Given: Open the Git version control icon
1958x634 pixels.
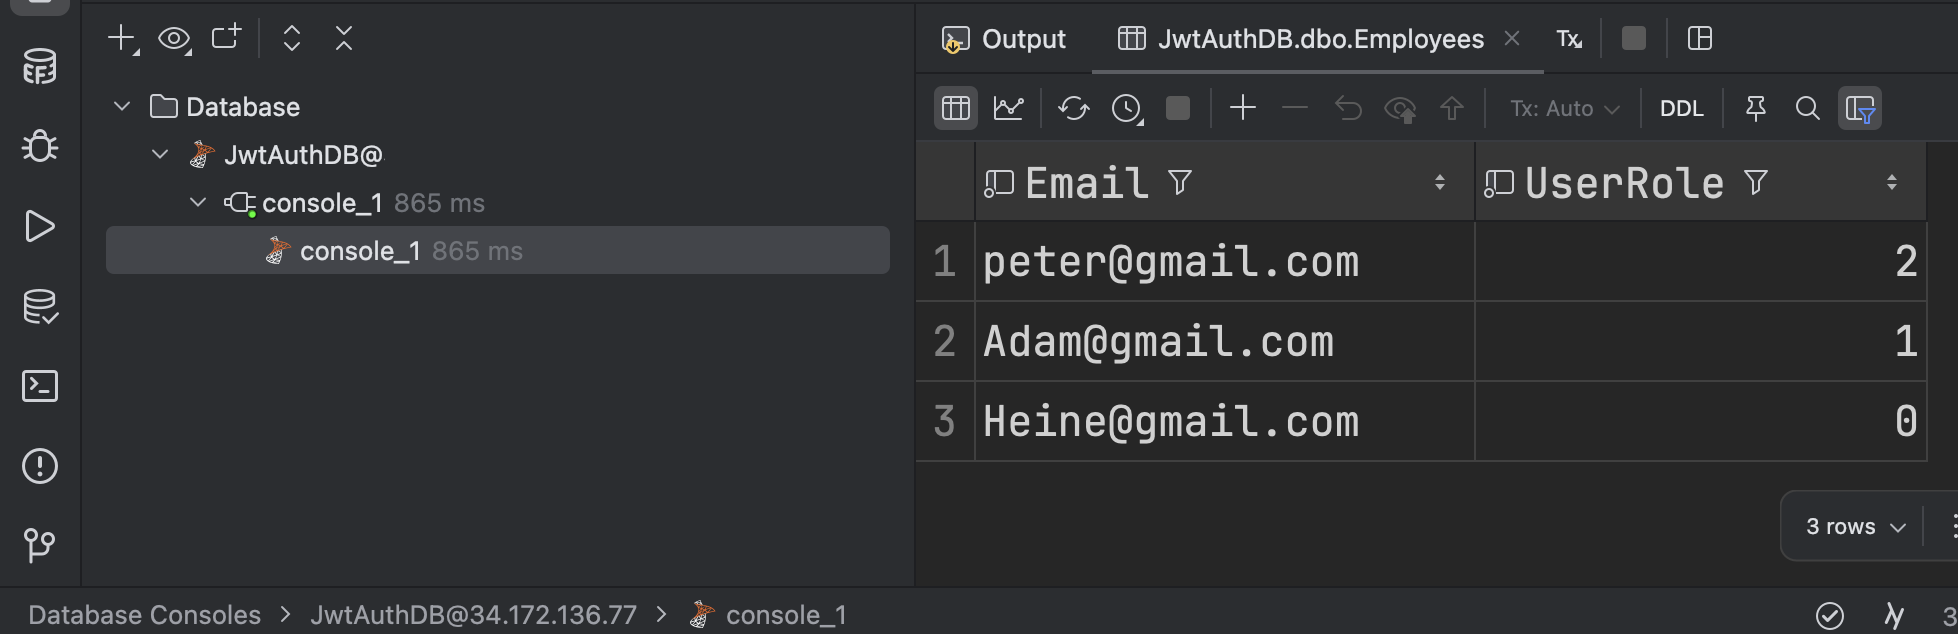Looking at the screenshot, I should [x=40, y=545].
